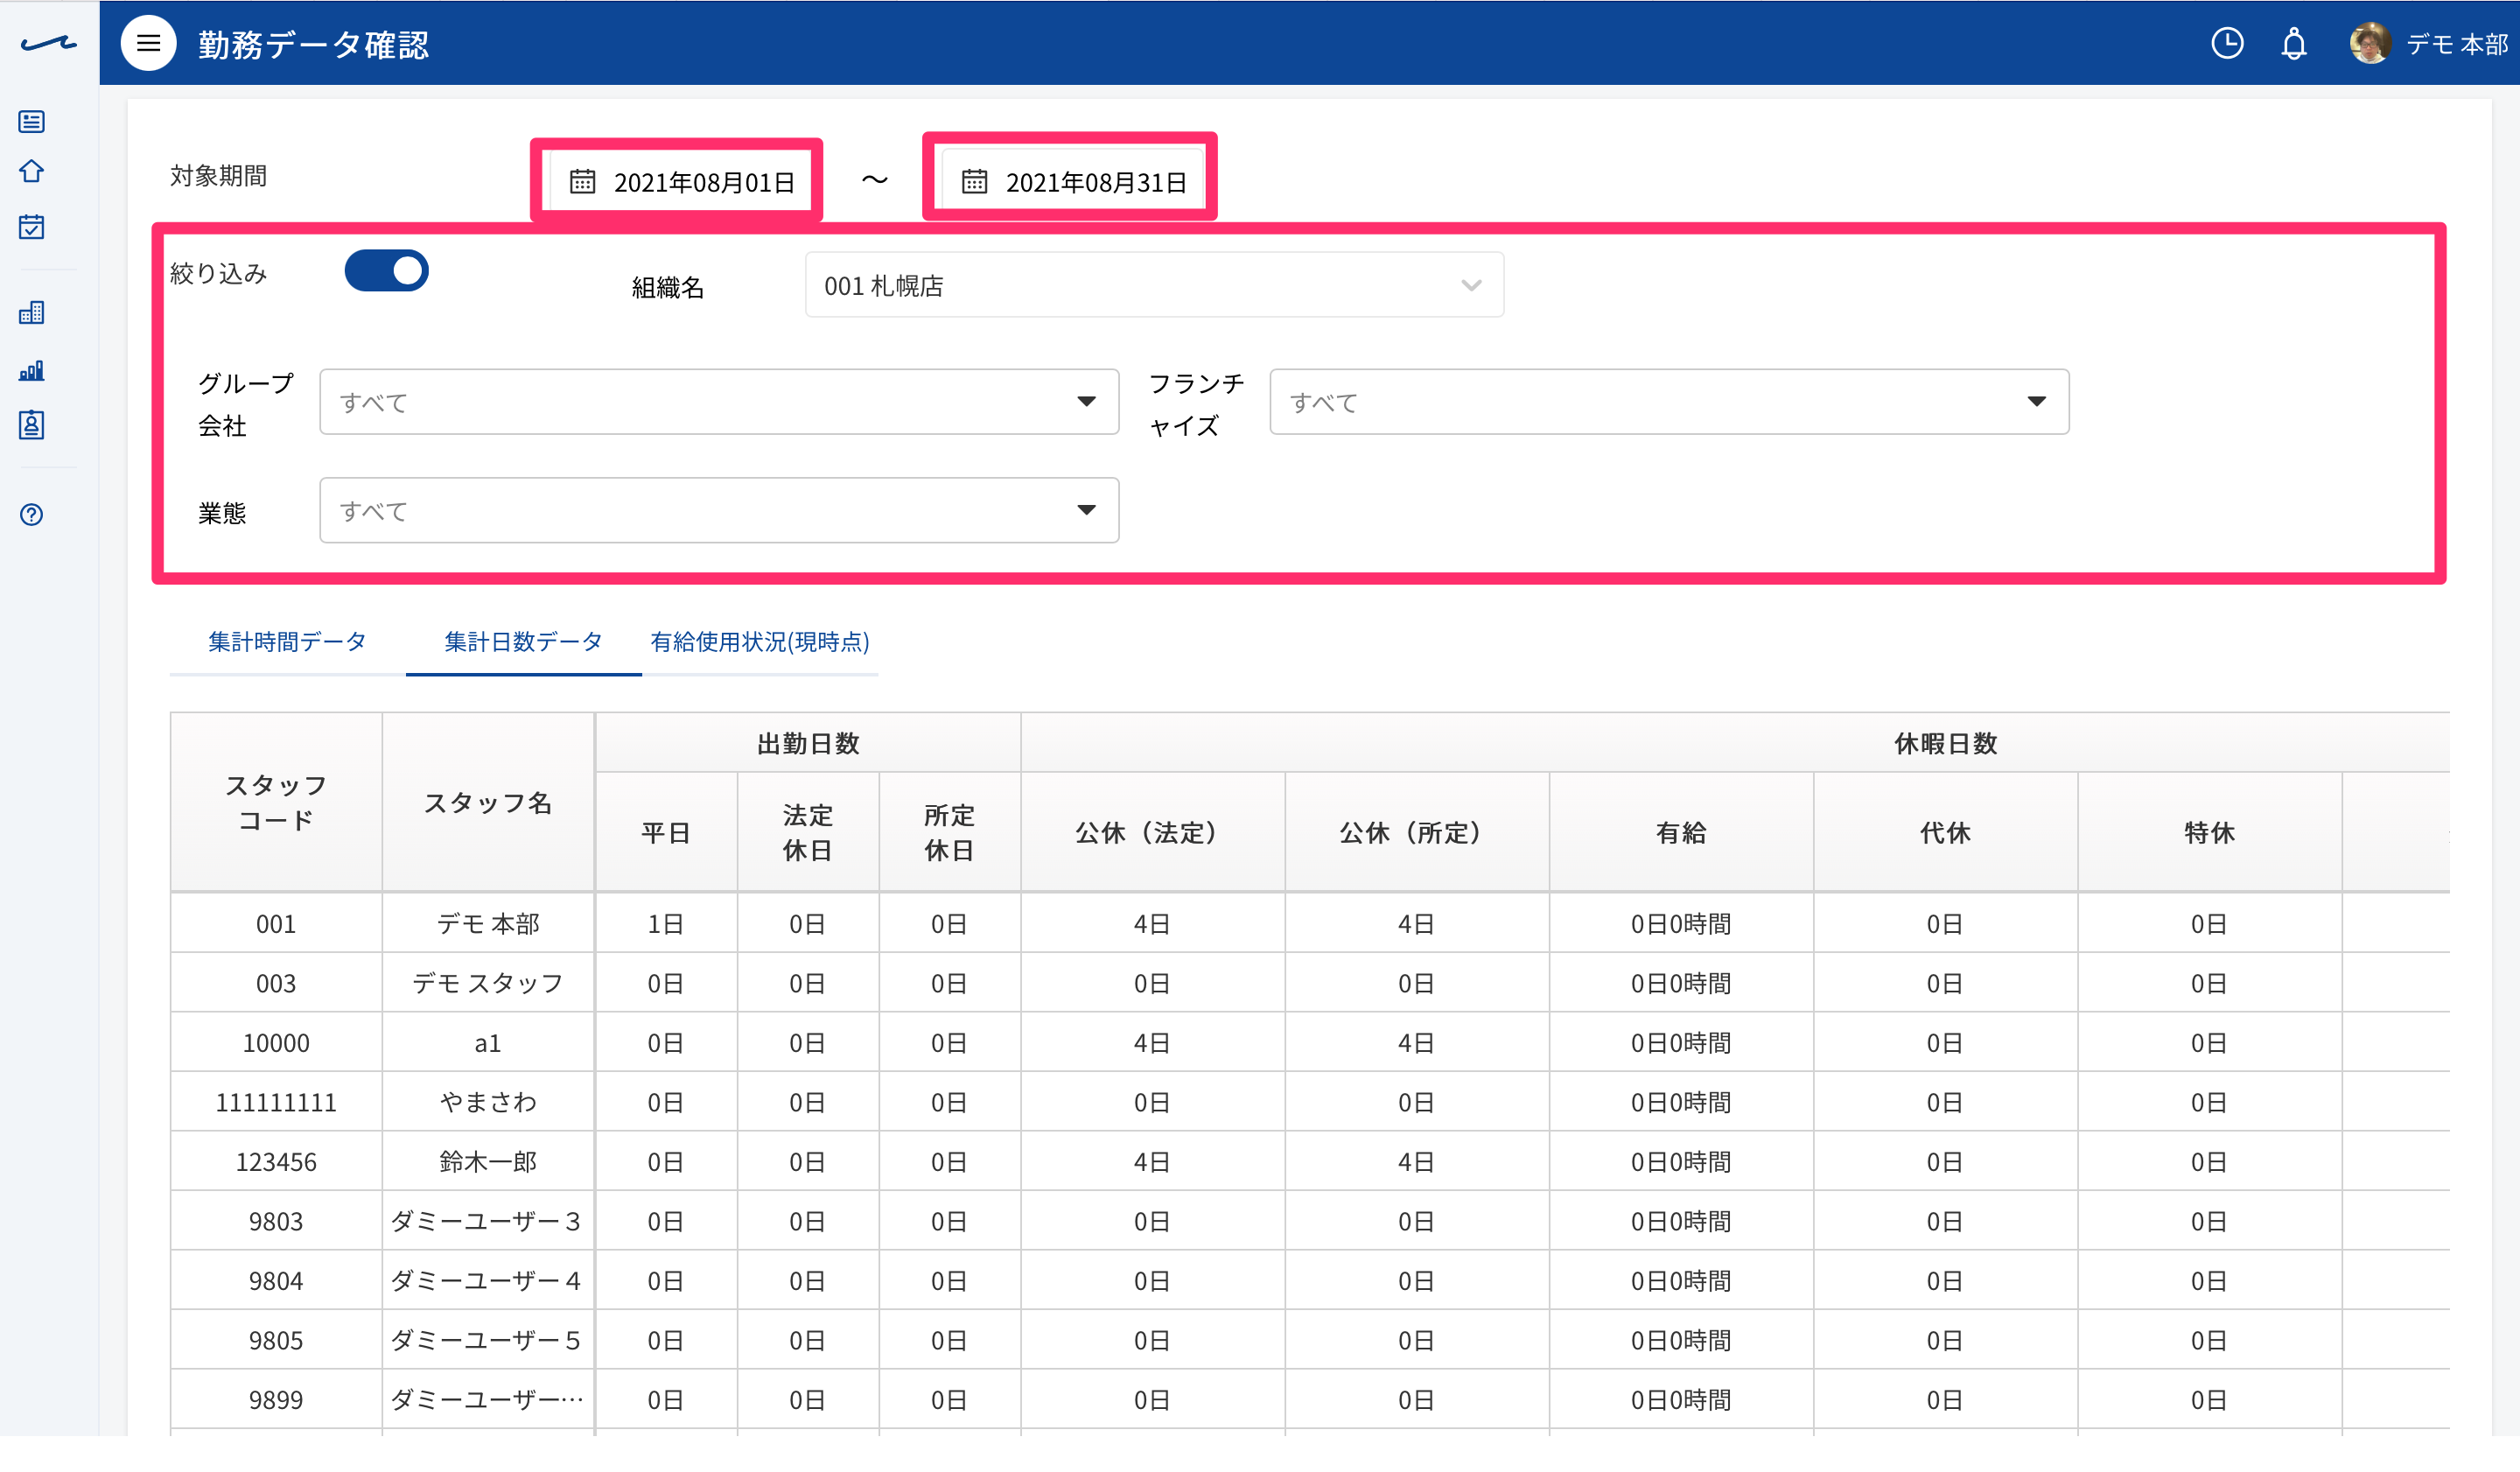Select staff code 111111111 cell
Screen dimensions: 2520x1472
pyautogui.click(x=276, y=1103)
